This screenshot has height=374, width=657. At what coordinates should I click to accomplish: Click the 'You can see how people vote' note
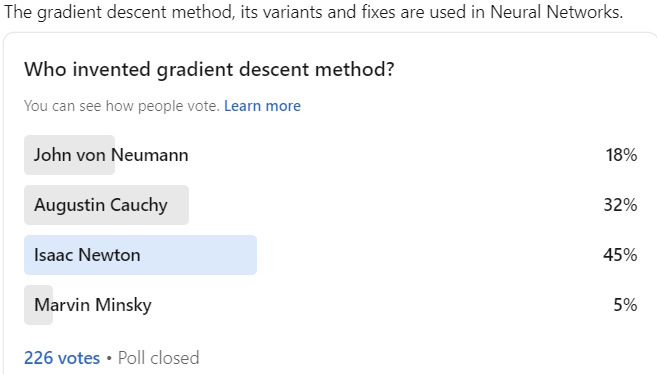[x=122, y=106]
